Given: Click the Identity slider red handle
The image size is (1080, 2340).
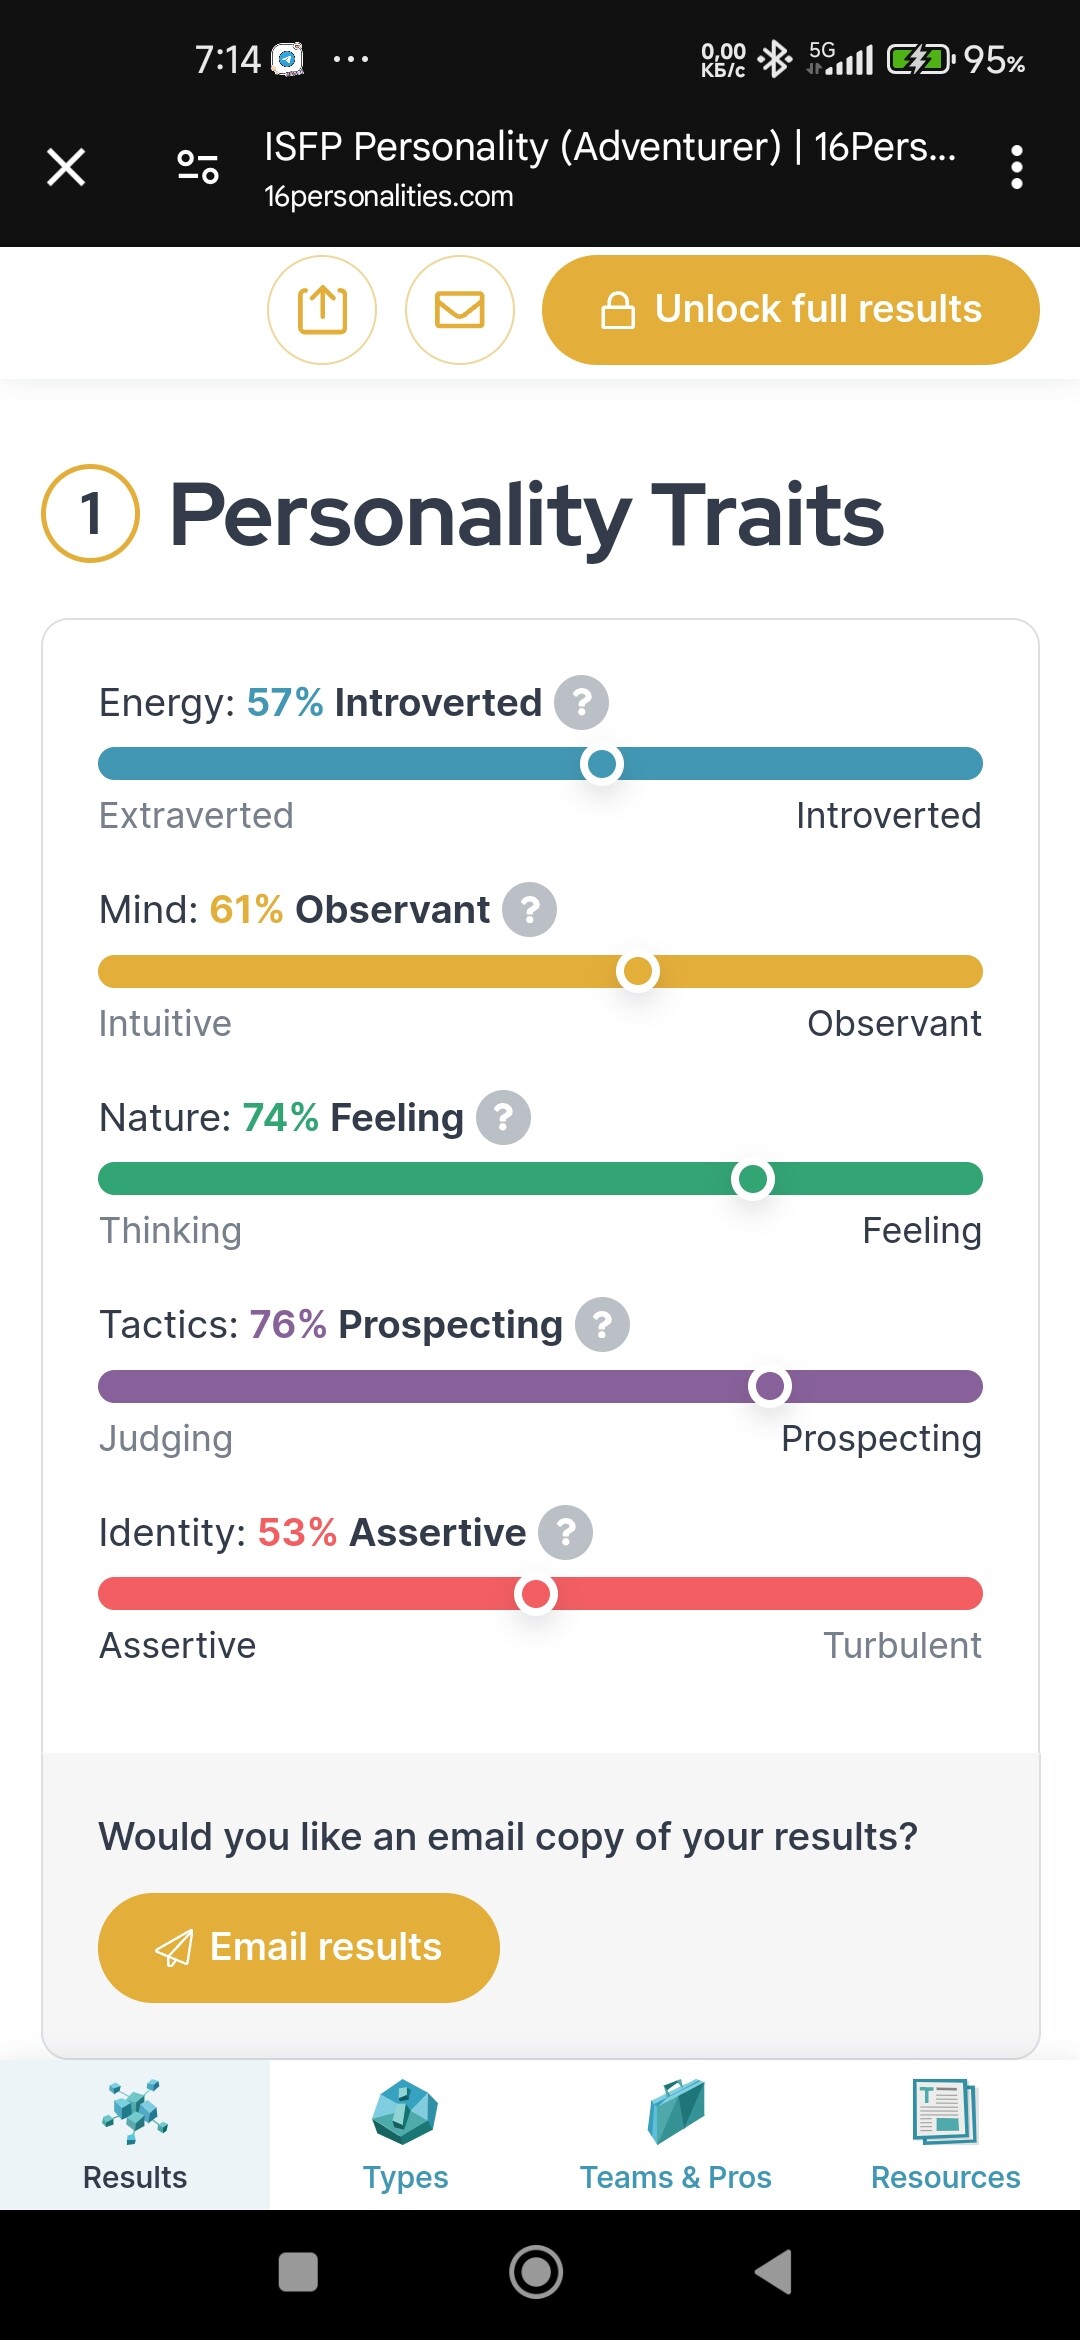Looking at the screenshot, I should pyautogui.click(x=536, y=1594).
